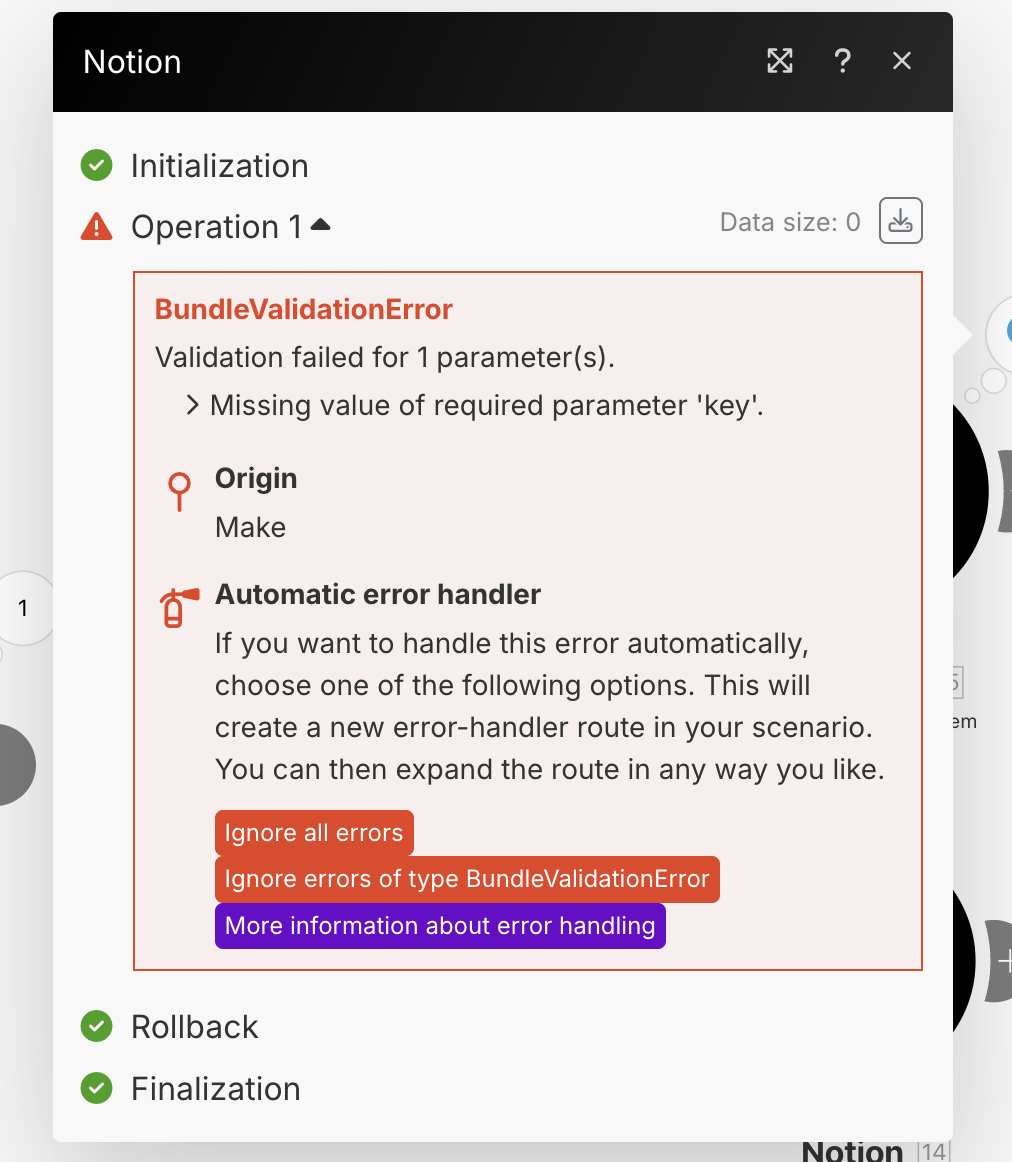Download the Operation 1 output bundle
Screen dimensions: 1012x1162
(x=900, y=221)
